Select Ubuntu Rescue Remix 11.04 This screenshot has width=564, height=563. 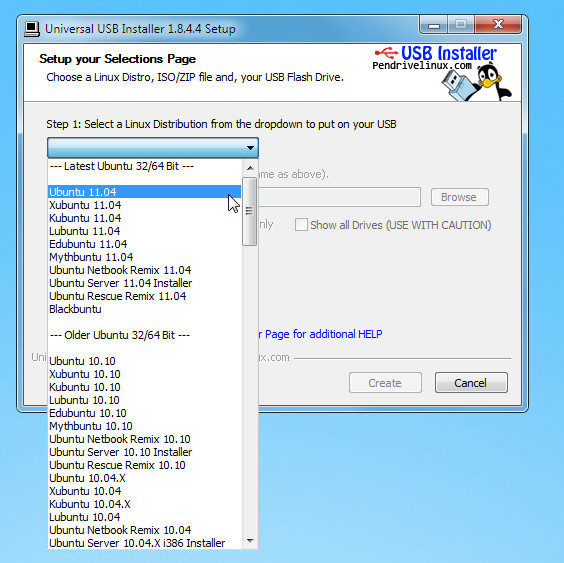pyautogui.click(x=144, y=296)
